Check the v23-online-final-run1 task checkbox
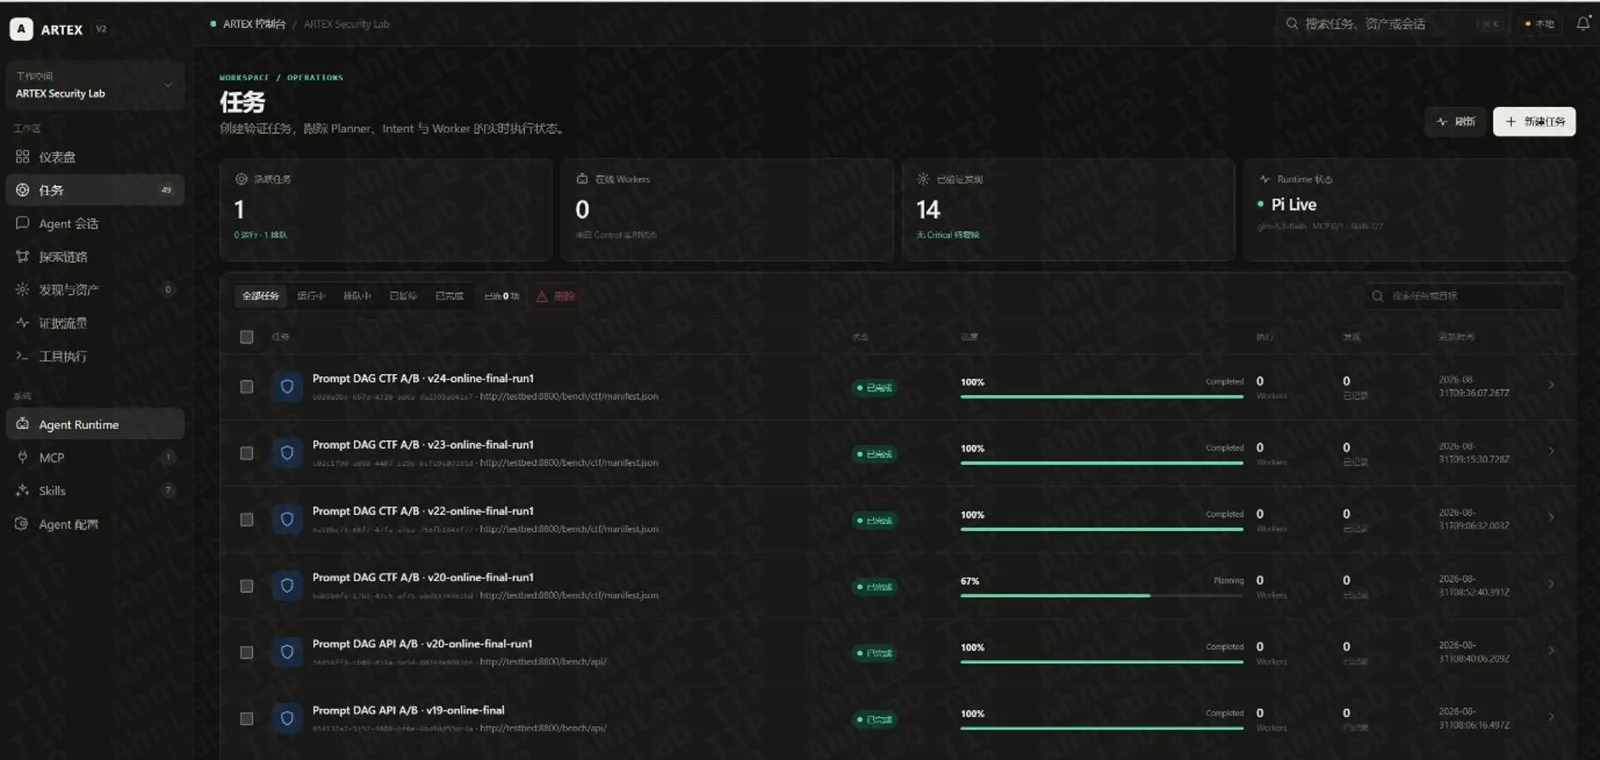 (247, 453)
